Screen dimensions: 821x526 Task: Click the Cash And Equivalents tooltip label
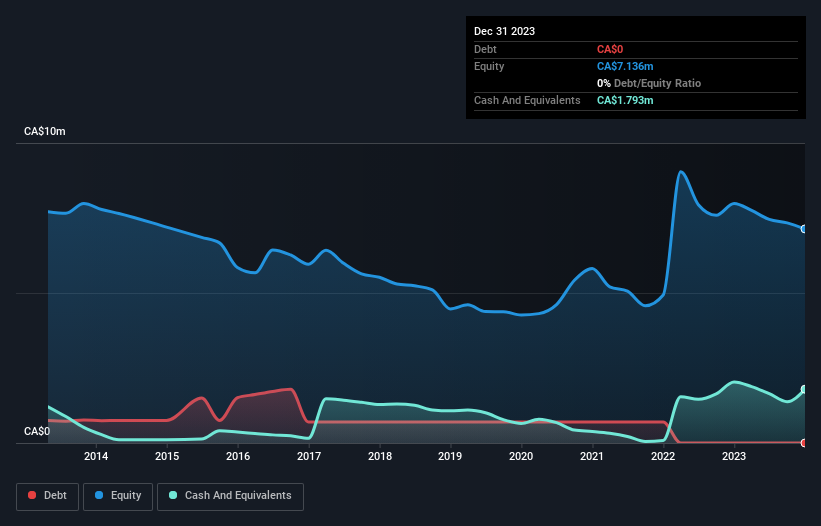(x=527, y=100)
